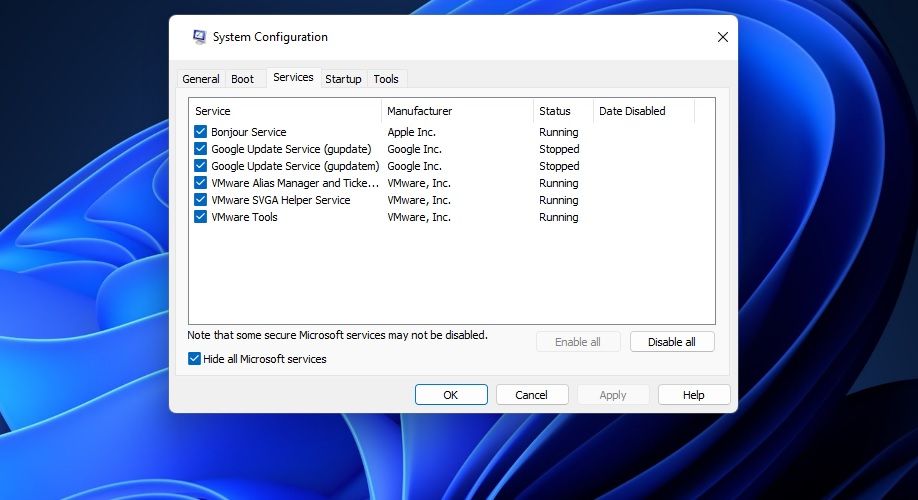Close the System Configuration dialog
Image resolution: width=918 pixels, height=500 pixels.
point(722,37)
